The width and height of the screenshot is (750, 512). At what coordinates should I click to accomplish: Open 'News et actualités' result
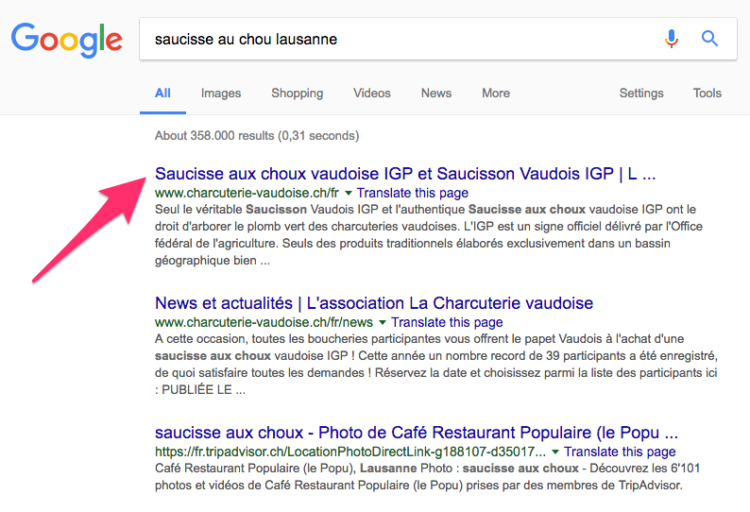pos(374,303)
